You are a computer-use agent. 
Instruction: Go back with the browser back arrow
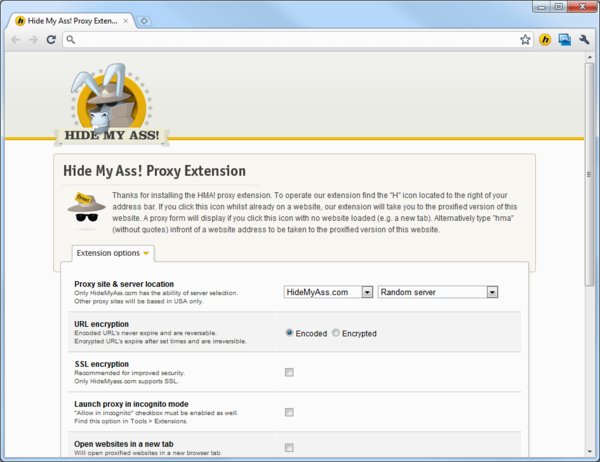tap(15, 39)
